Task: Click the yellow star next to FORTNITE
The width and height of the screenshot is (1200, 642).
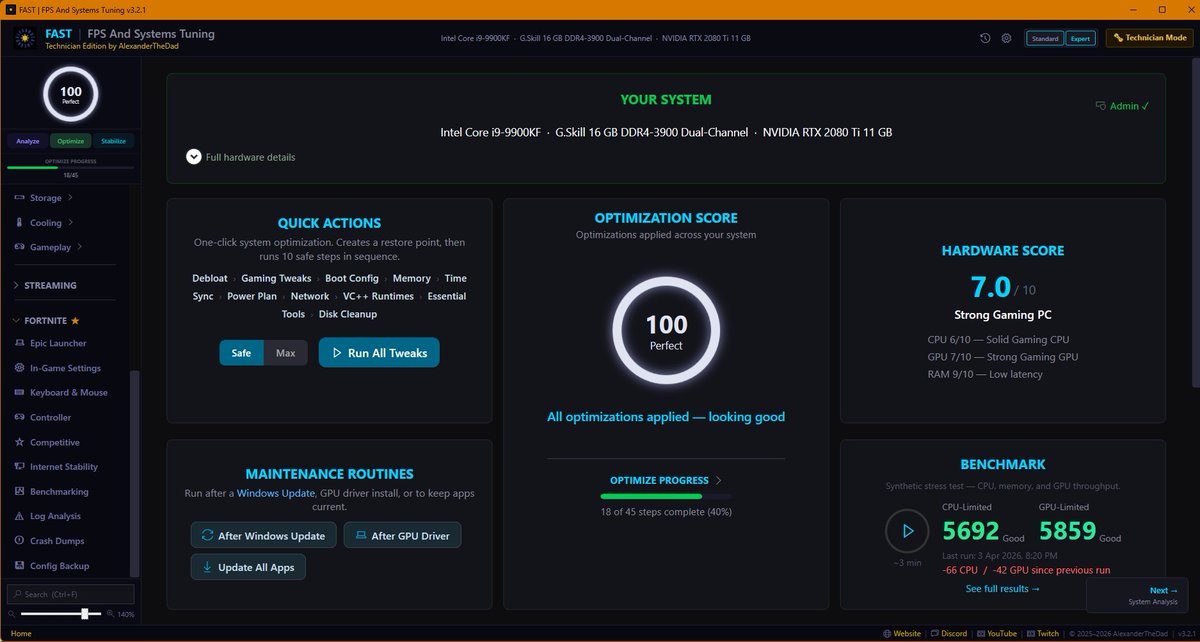Action: pos(75,321)
